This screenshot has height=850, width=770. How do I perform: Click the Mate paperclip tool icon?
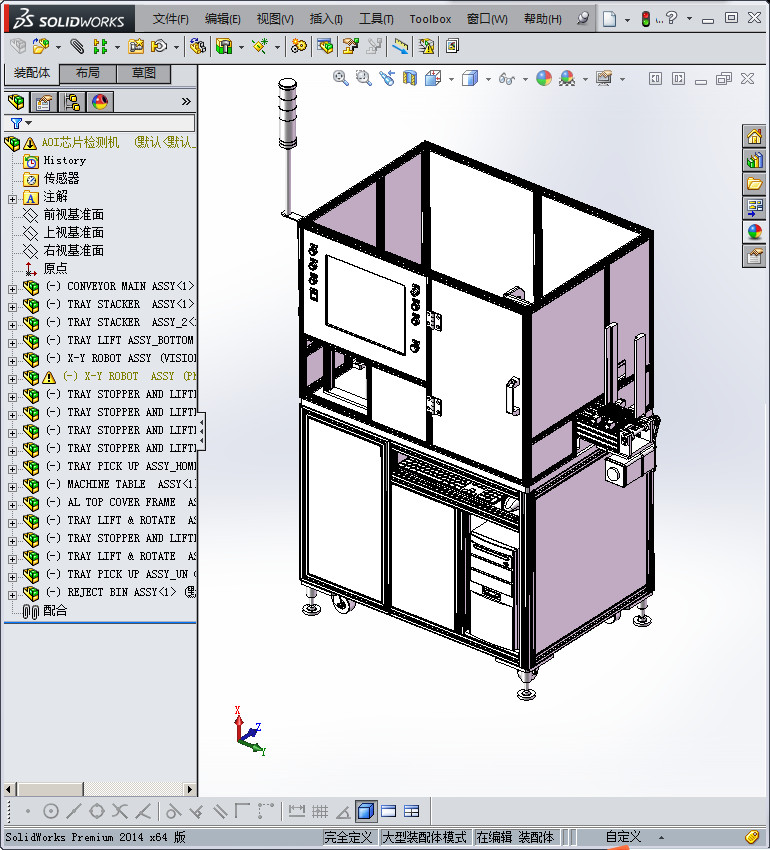pos(77,47)
